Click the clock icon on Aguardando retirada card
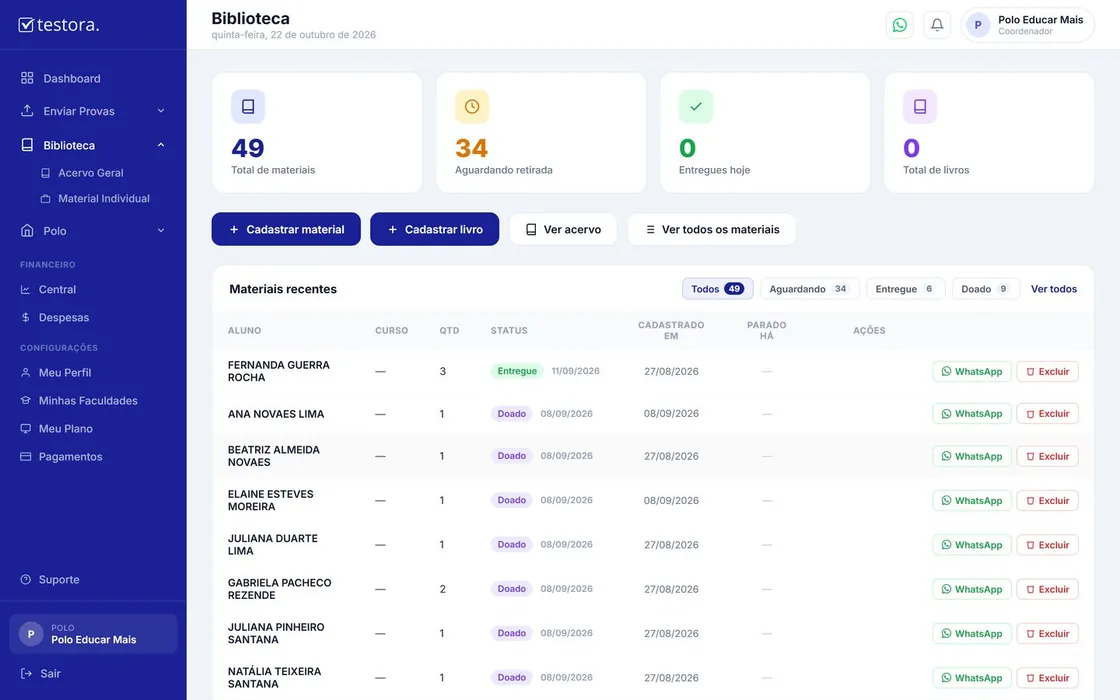 click(471, 106)
